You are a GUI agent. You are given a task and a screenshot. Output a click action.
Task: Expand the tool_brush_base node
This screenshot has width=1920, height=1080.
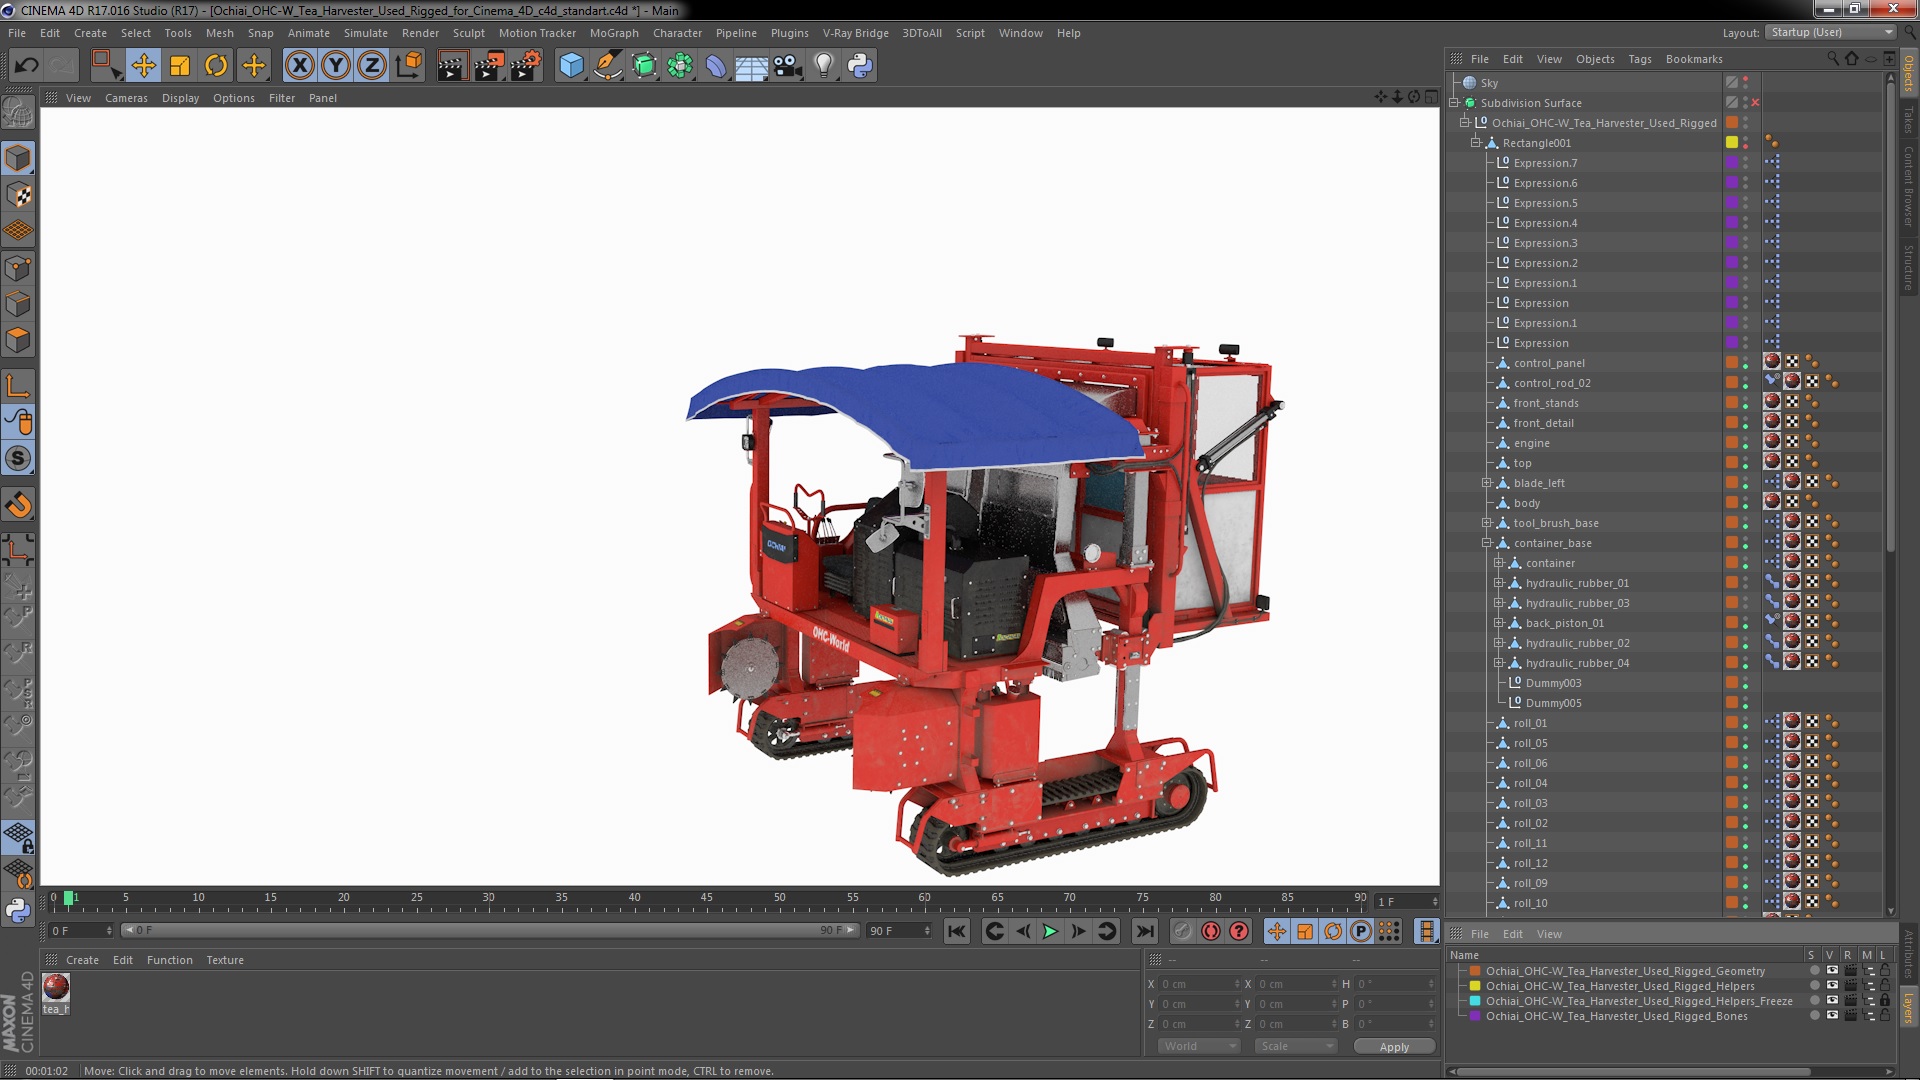[1487, 523]
